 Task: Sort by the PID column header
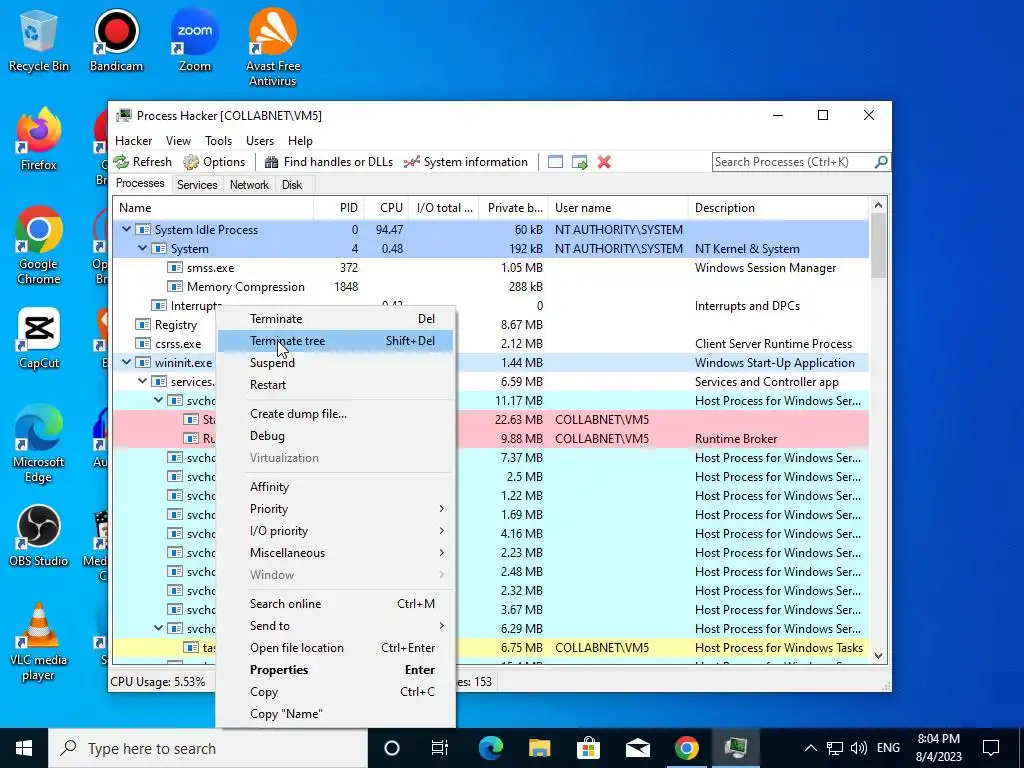(x=339, y=208)
